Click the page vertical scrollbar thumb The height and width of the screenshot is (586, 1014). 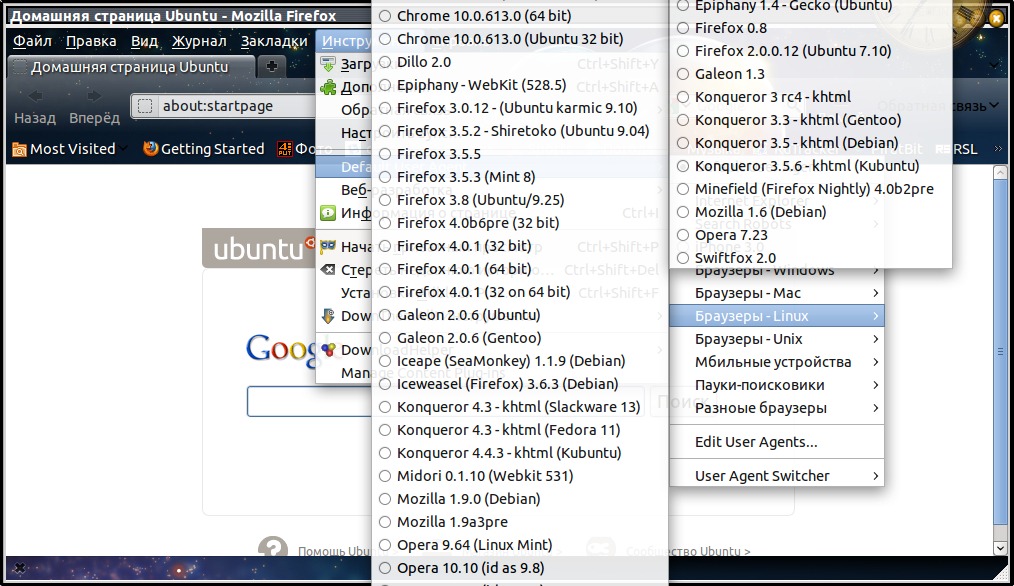pos(1000,352)
